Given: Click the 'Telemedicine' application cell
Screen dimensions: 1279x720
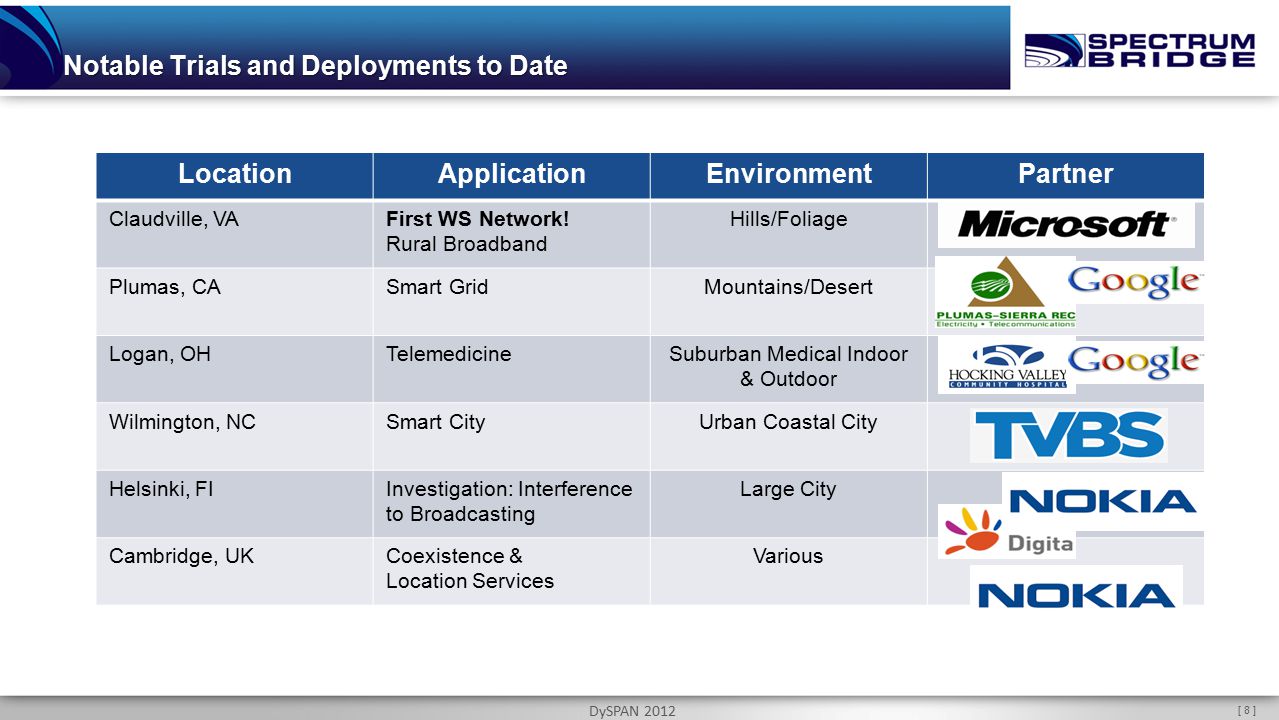Looking at the screenshot, I should 512,368.
